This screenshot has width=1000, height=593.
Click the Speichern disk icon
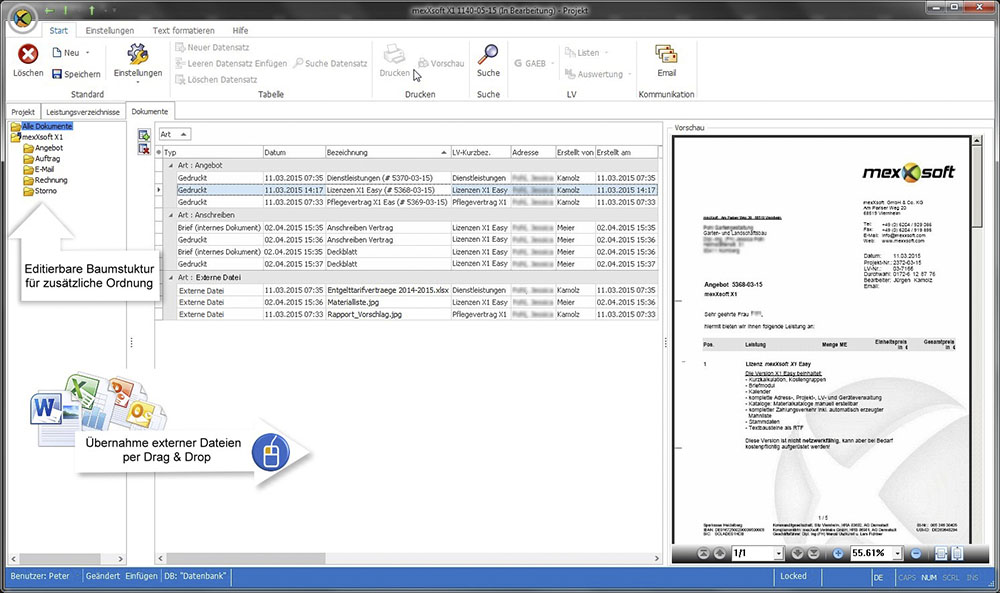tap(58, 74)
